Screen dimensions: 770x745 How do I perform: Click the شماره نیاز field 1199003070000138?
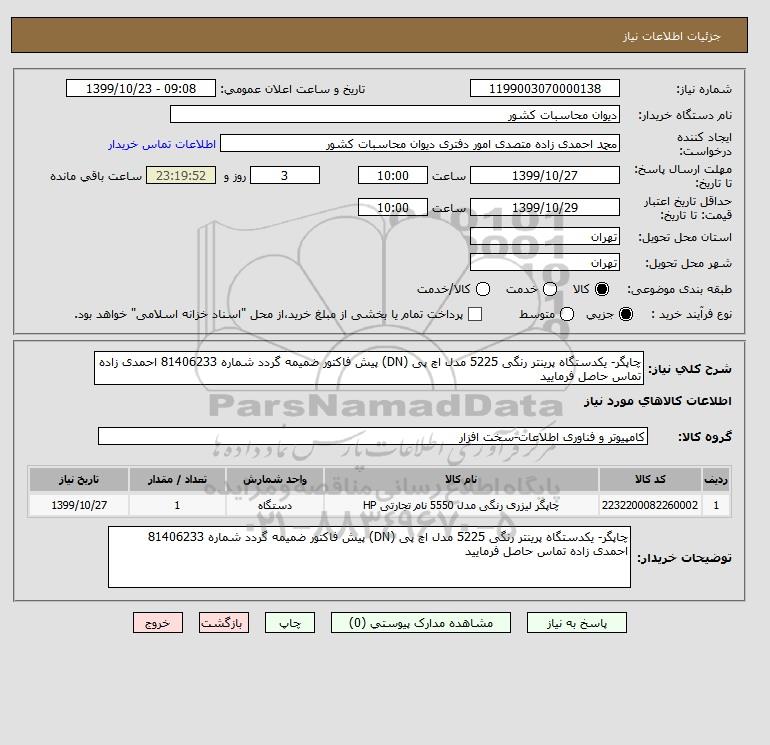545,88
